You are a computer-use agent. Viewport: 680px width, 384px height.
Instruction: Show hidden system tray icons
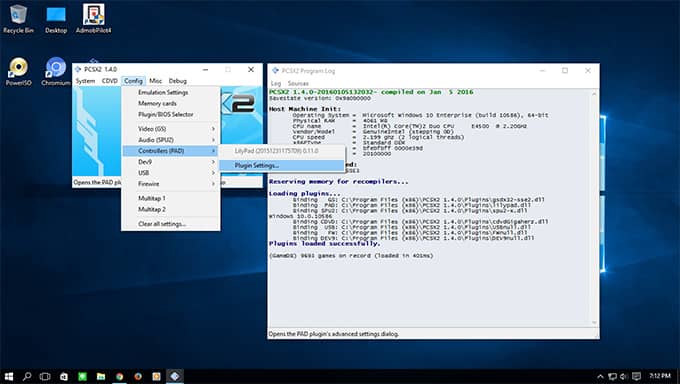pyautogui.click(x=600, y=376)
